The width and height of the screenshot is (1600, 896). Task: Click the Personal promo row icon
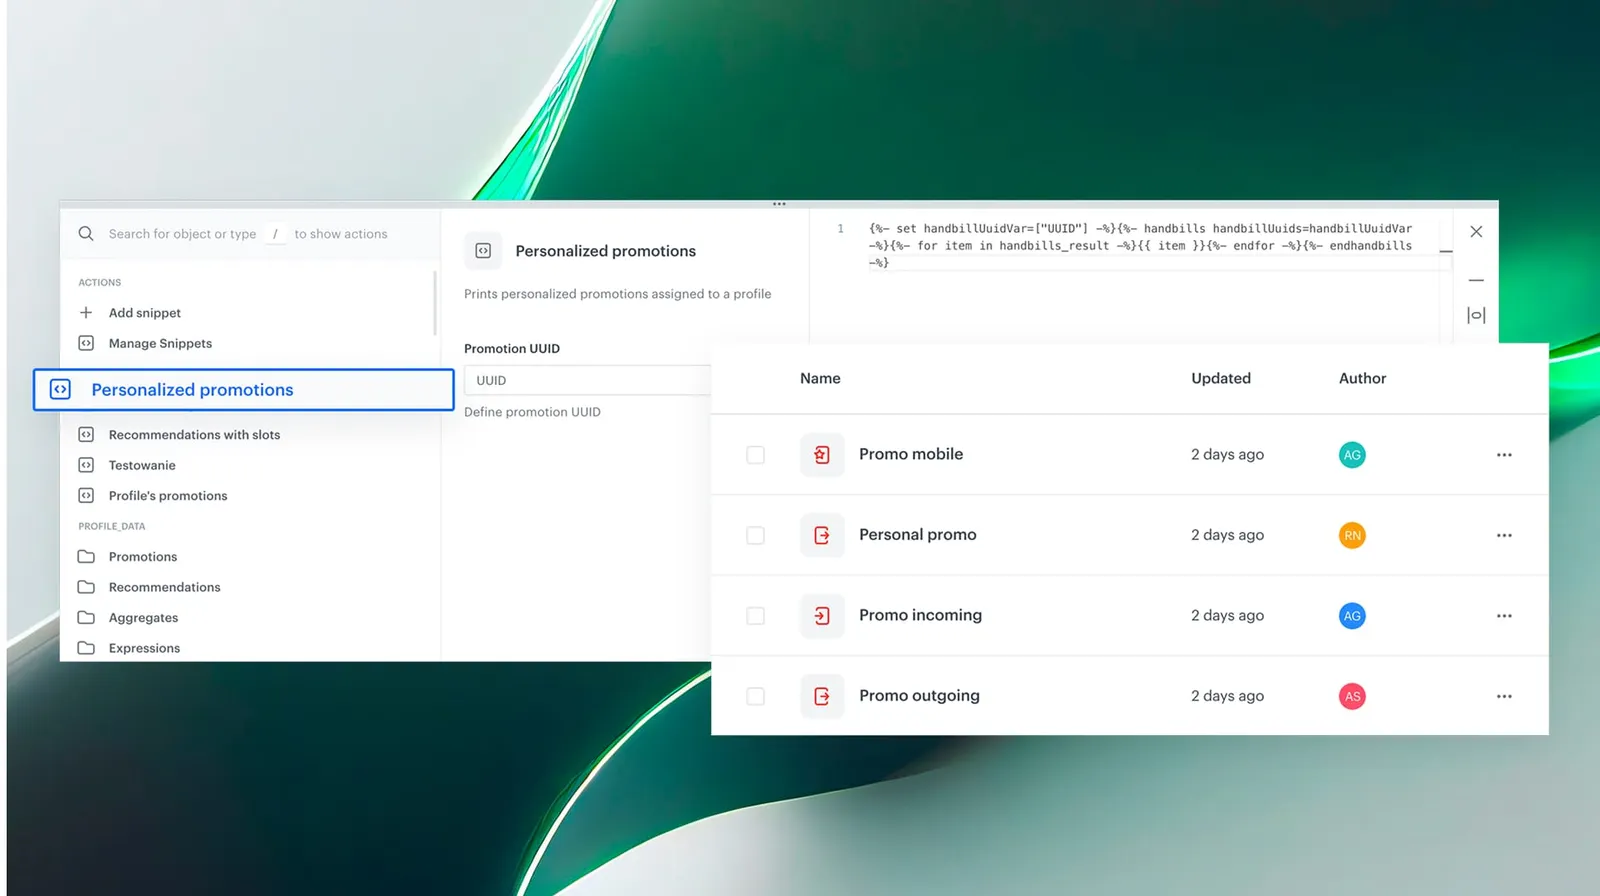(x=822, y=535)
